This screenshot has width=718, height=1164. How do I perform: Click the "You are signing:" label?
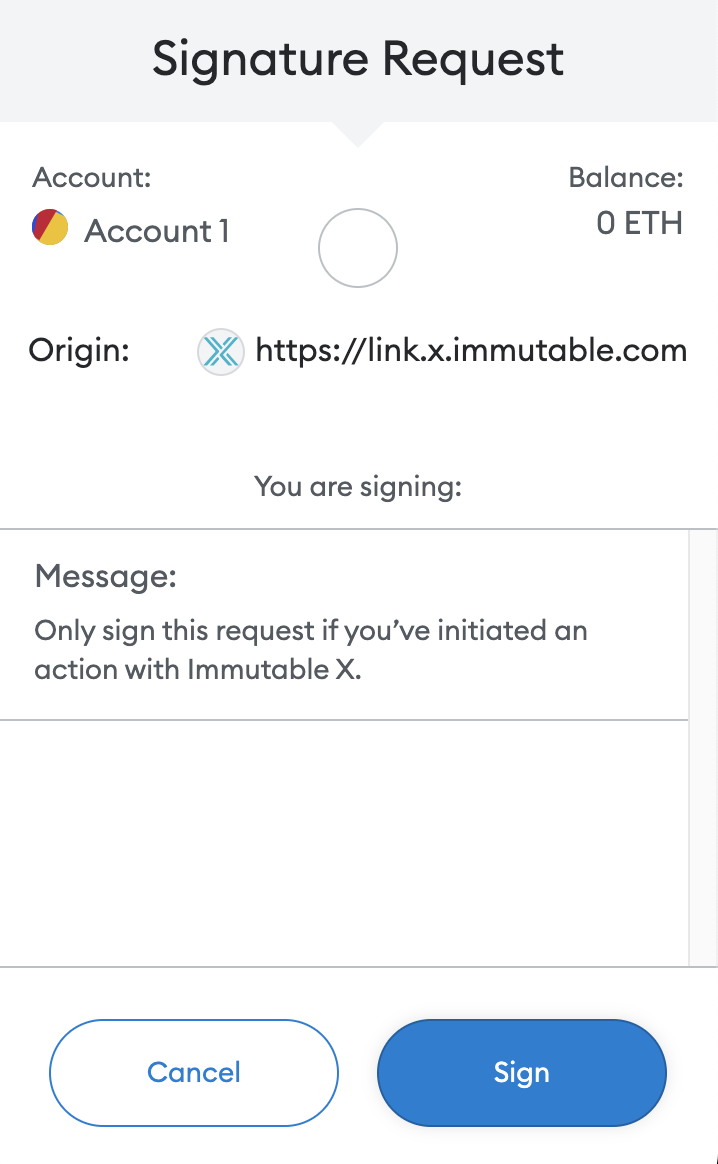(x=358, y=487)
